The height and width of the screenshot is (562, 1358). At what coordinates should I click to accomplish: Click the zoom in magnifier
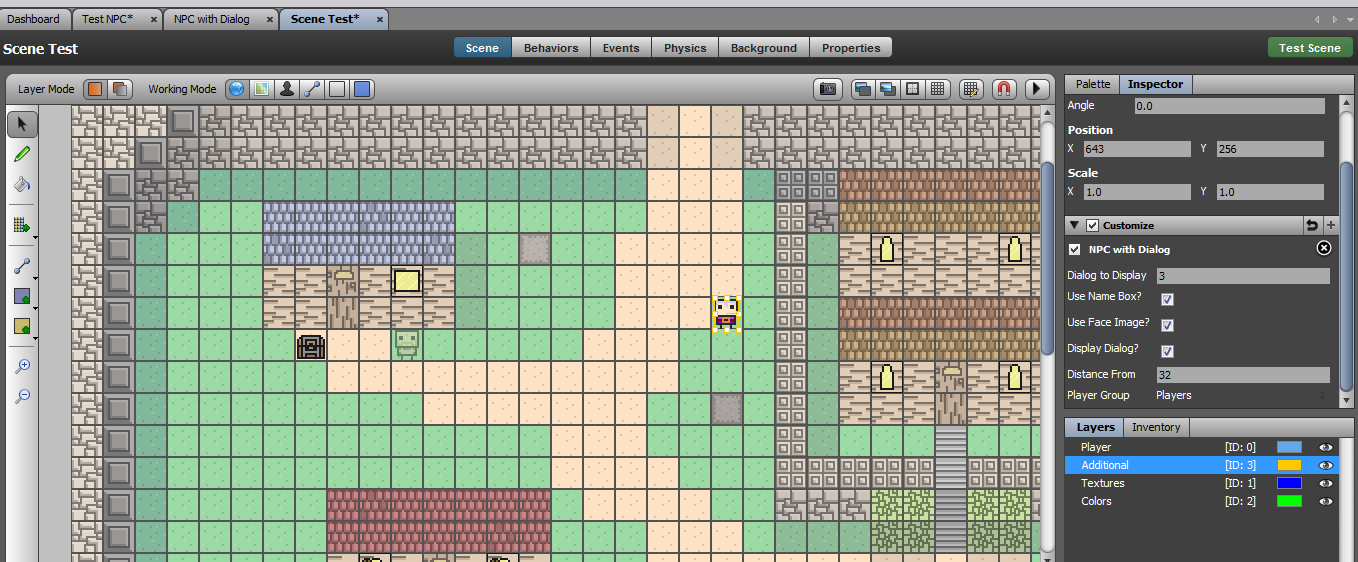coord(22,367)
